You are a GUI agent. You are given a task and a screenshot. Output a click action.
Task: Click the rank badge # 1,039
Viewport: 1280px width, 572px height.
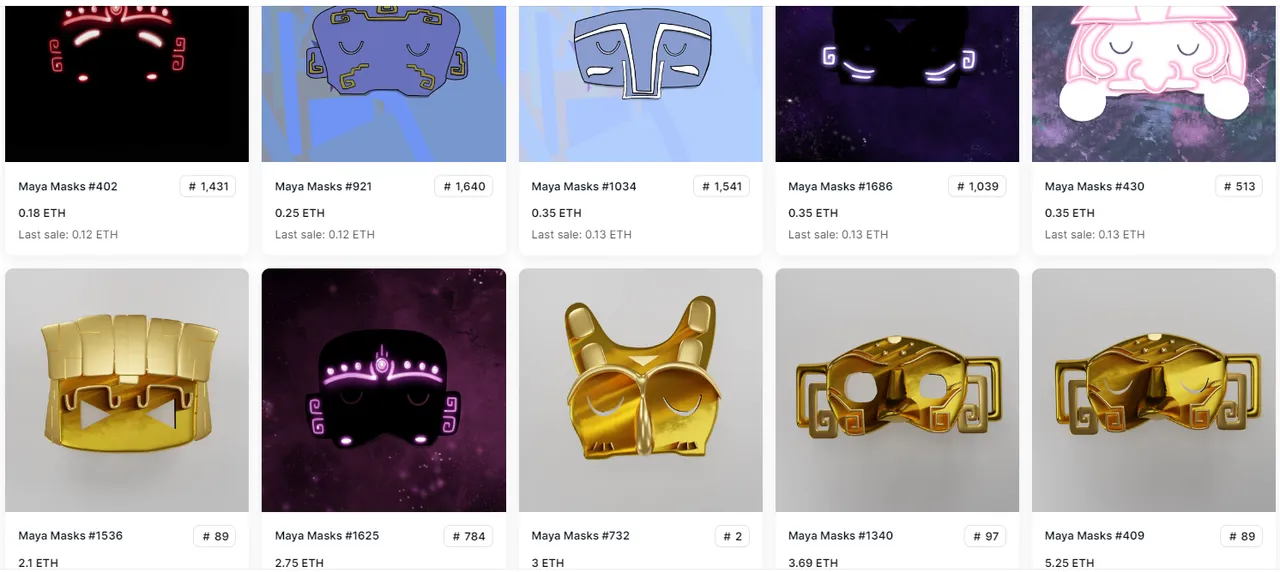coord(978,186)
